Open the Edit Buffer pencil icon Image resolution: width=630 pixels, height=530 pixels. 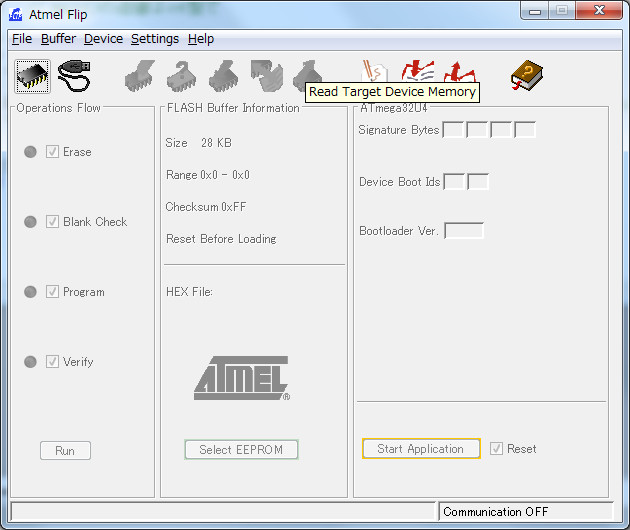click(374, 72)
